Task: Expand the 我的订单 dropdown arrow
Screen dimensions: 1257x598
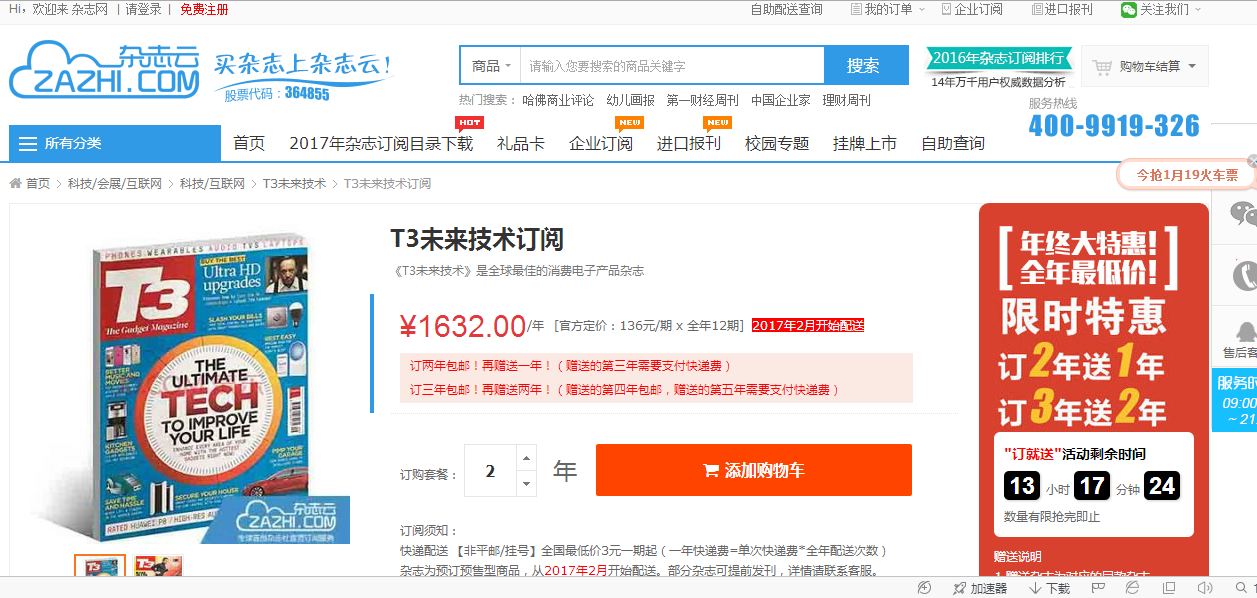Action: coord(920,9)
